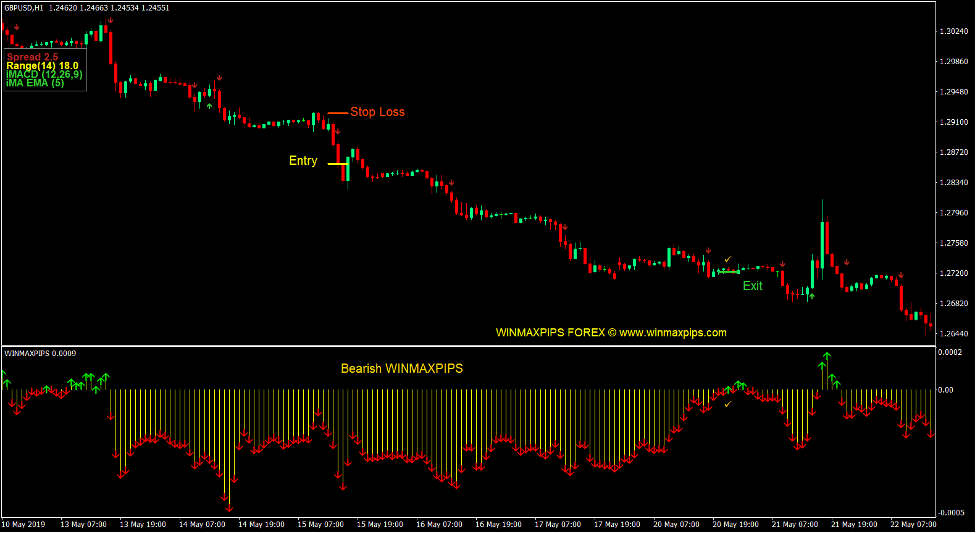Select the Stop Loss text label
977x533 pixels.
click(x=377, y=112)
